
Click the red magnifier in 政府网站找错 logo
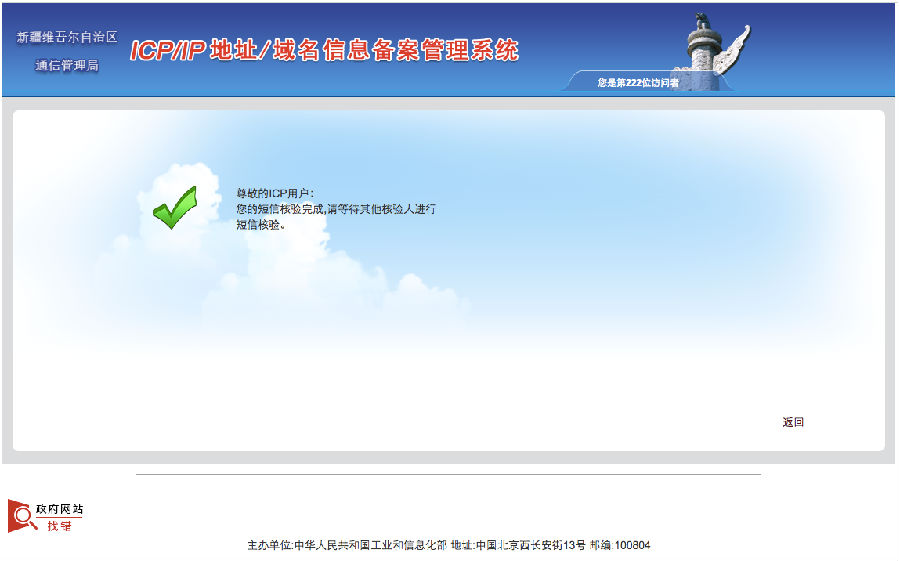click(20, 516)
